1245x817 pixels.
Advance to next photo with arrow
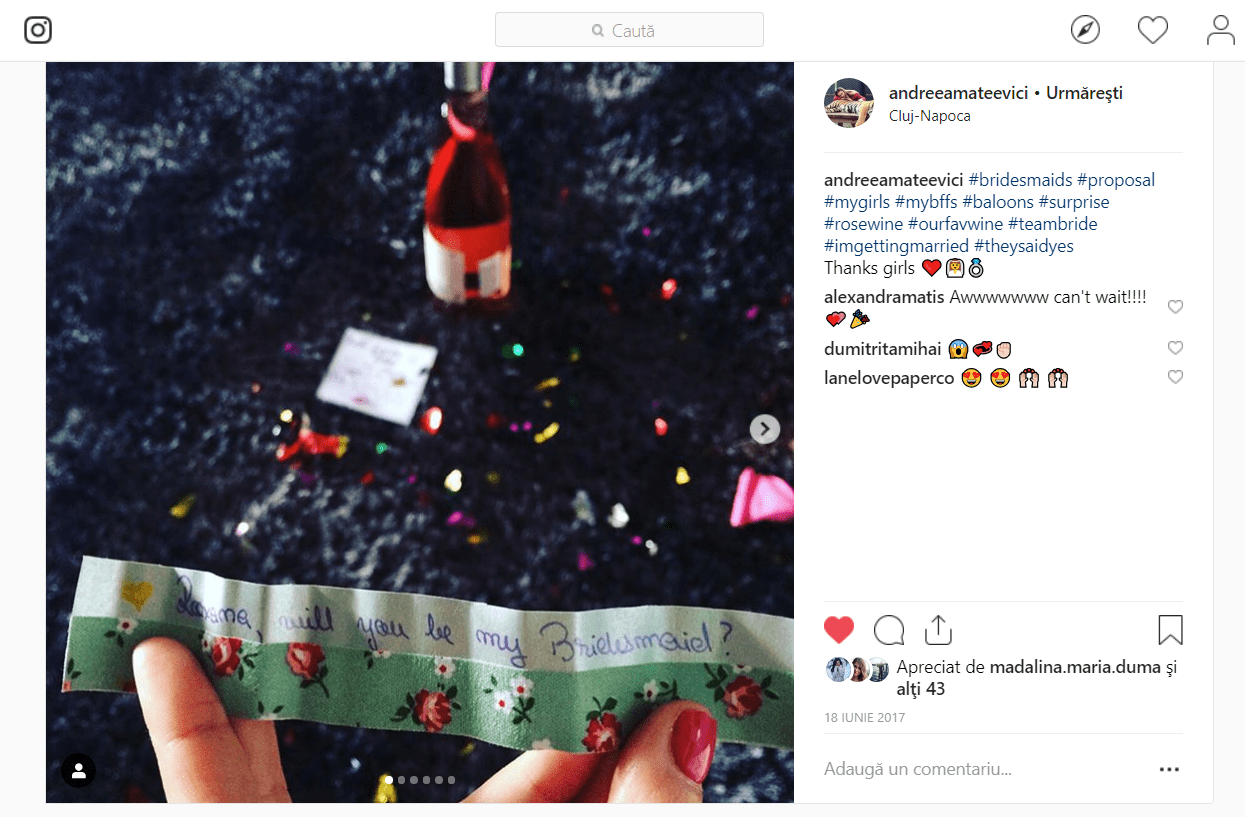pyautogui.click(x=765, y=429)
